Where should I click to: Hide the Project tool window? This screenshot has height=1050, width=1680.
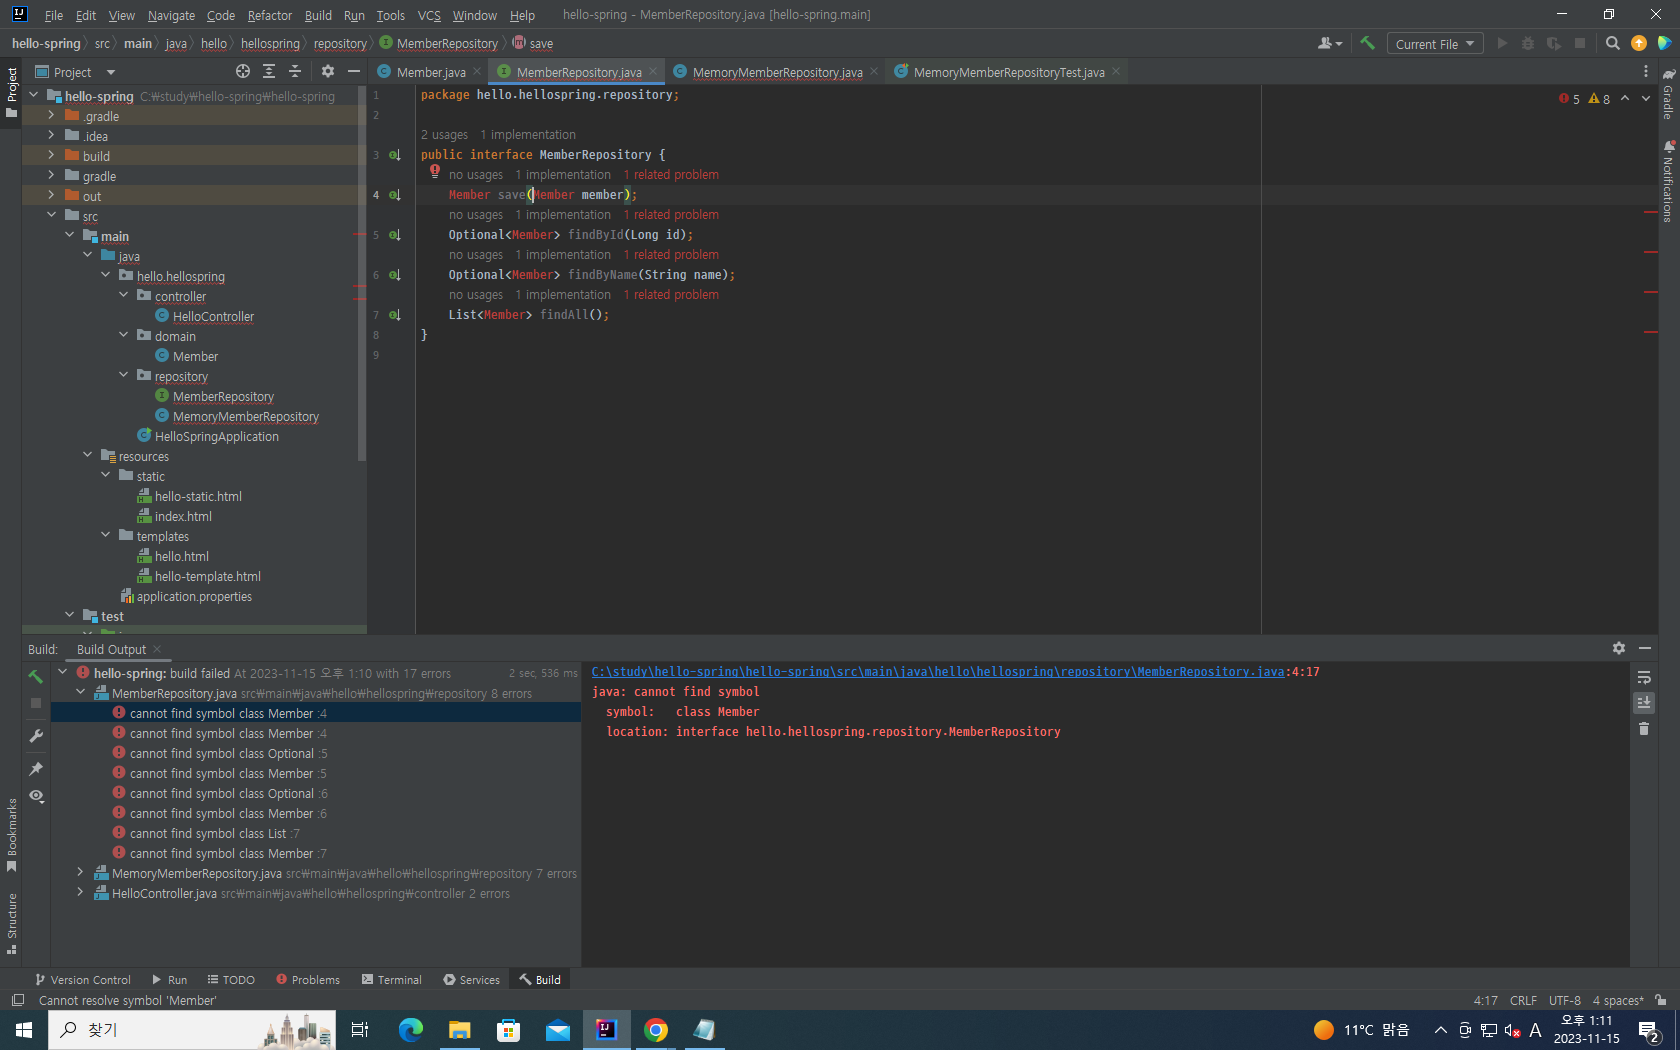353,71
